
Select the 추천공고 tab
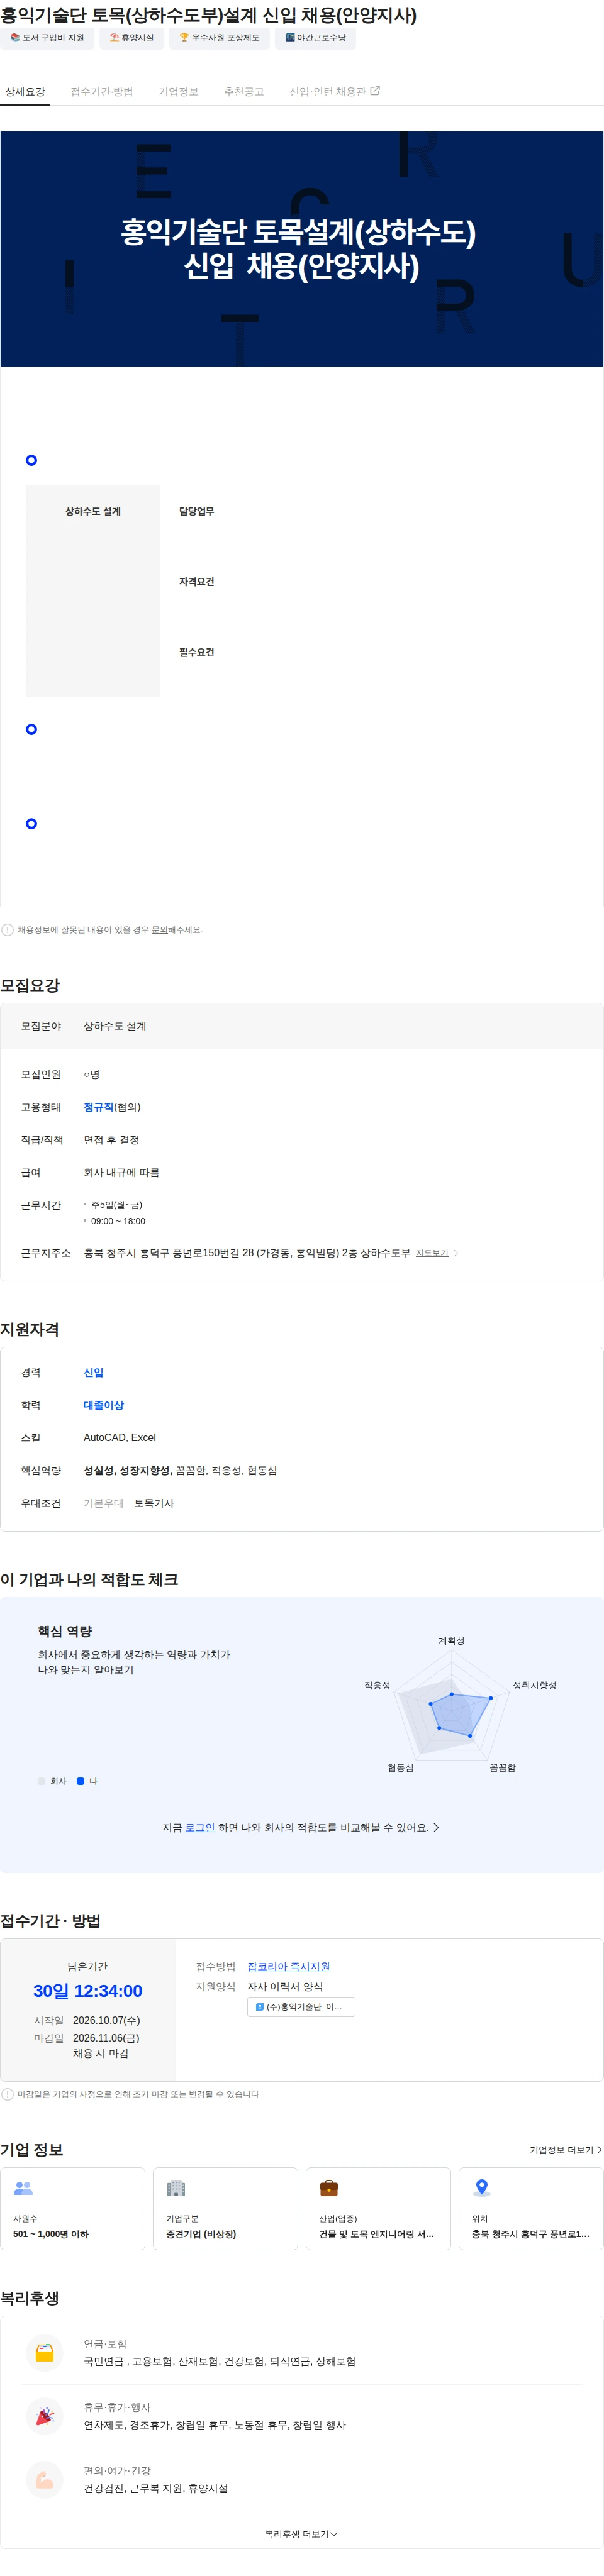point(244,91)
